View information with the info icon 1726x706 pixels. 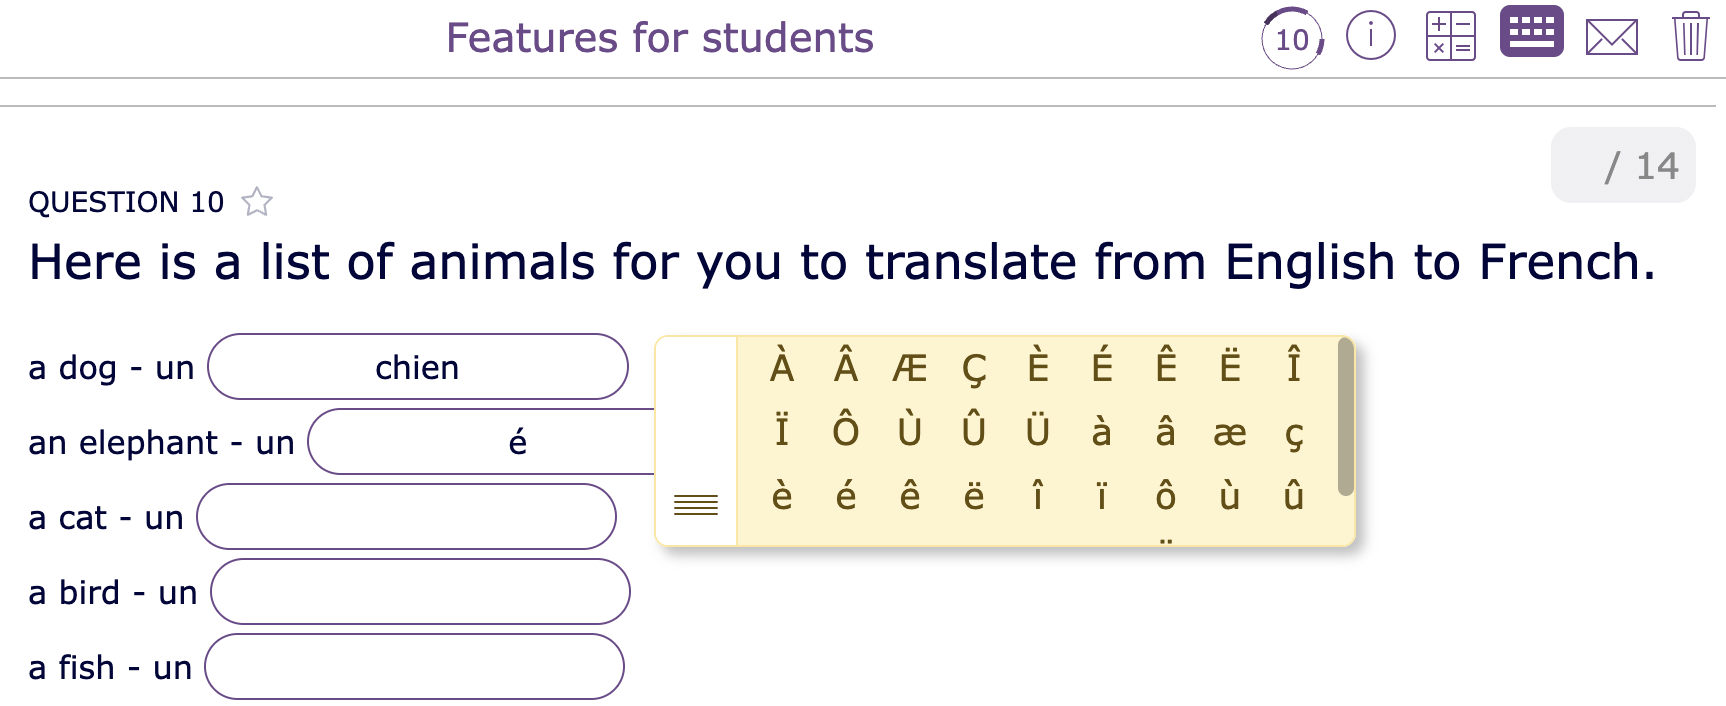pos(1371,34)
